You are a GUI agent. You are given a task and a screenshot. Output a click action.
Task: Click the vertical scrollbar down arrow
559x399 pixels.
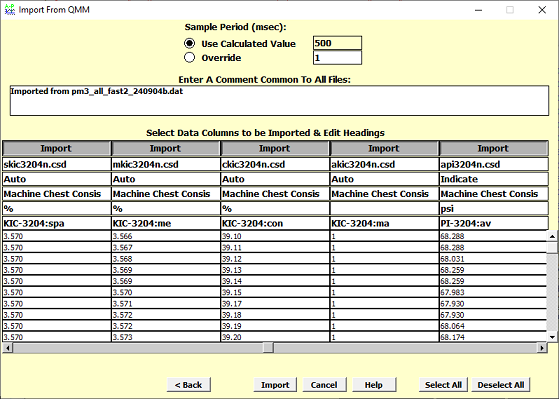(552, 337)
